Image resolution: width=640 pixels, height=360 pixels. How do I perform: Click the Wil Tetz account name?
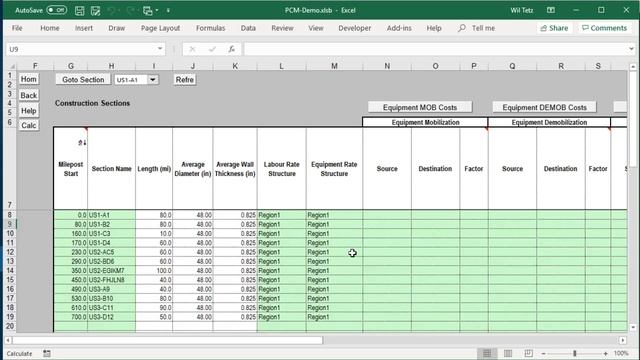coord(522,10)
